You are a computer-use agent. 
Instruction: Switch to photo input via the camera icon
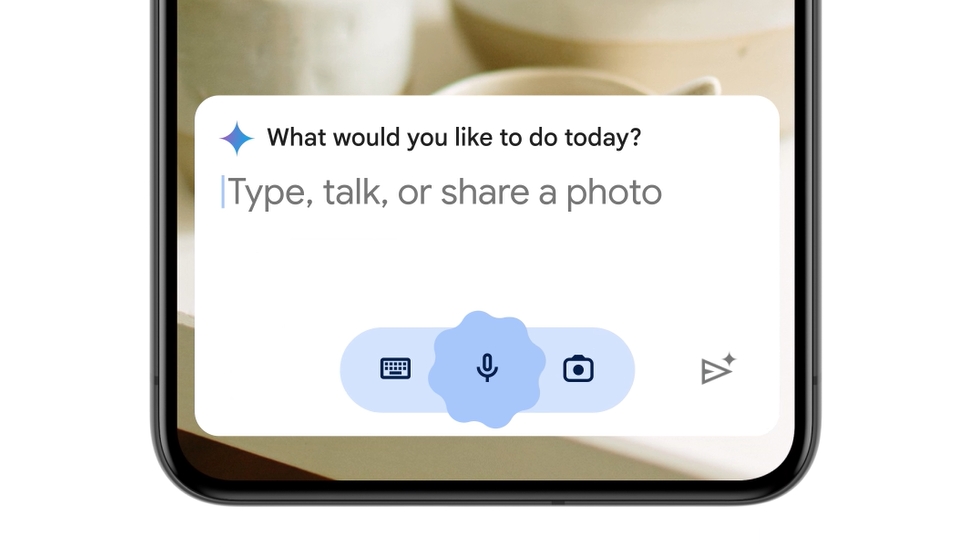point(578,369)
